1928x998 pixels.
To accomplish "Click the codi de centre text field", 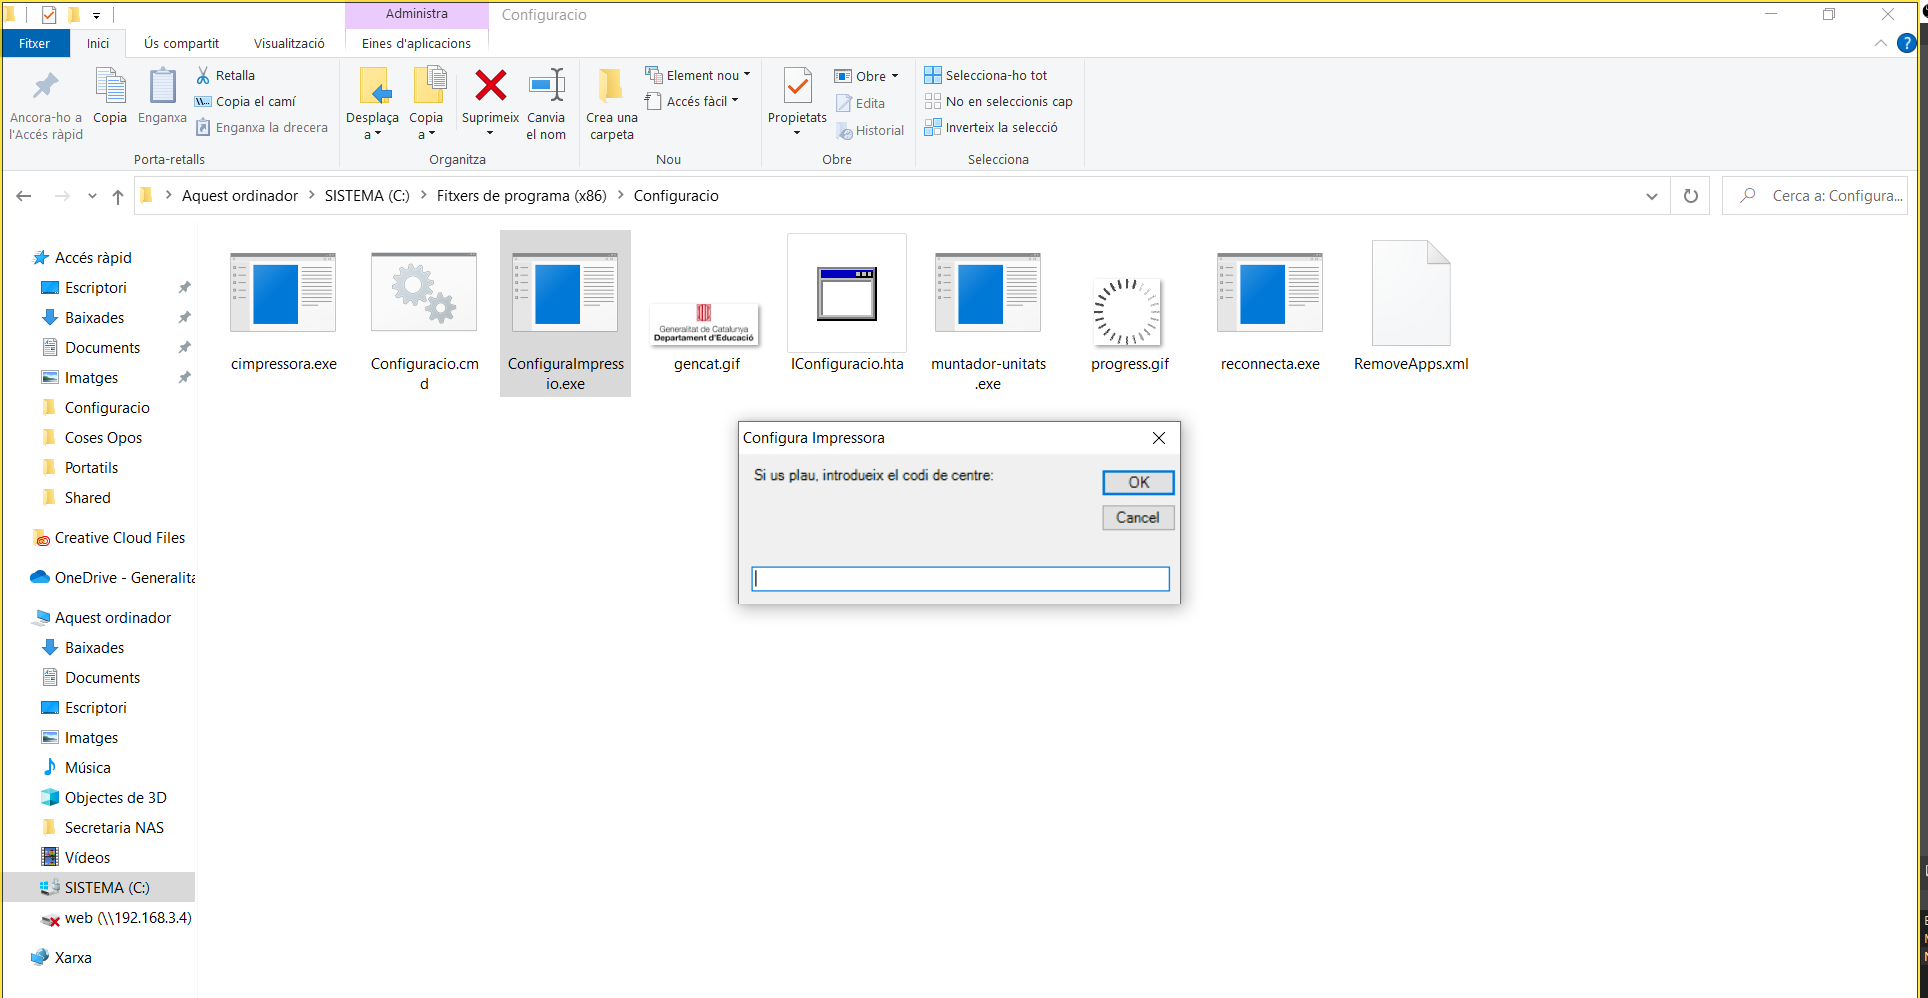I will point(960,579).
